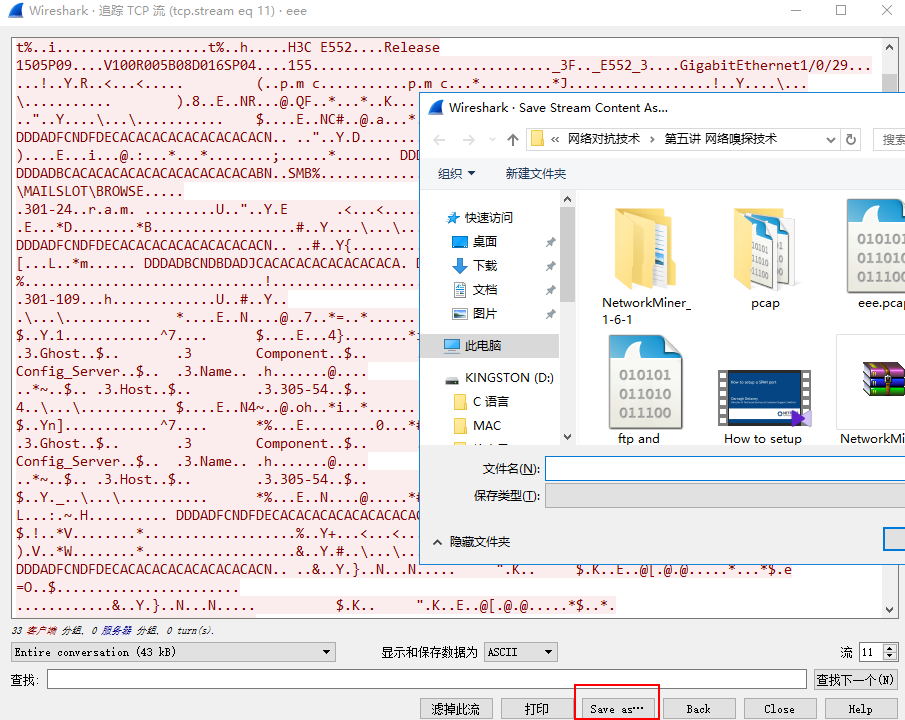The width and height of the screenshot is (905, 720).
Task: Click the pin icon next to 桌面
Action: pos(551,242)
